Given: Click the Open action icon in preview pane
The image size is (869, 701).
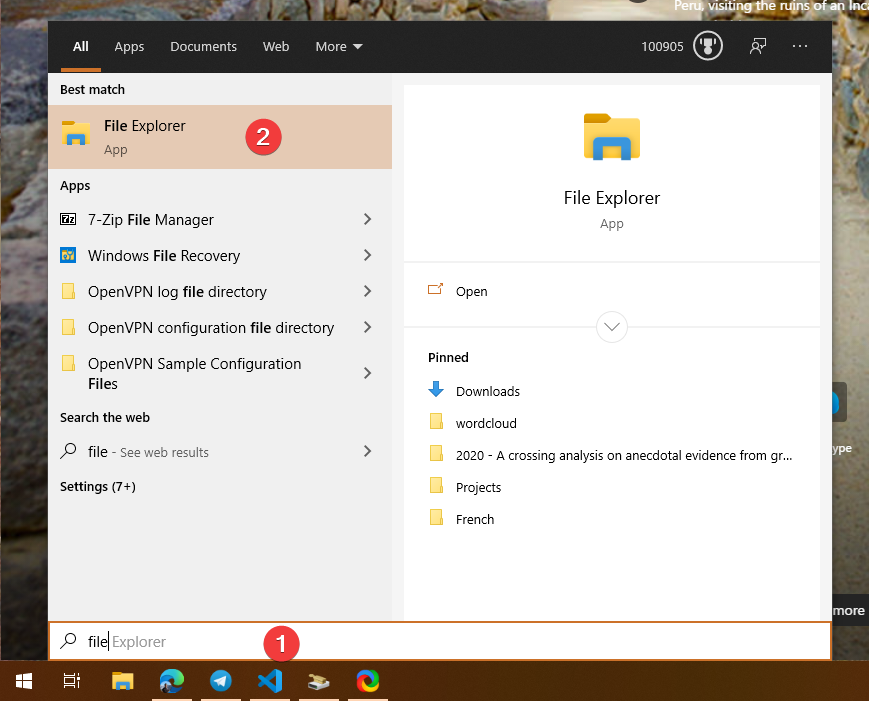Looking at the screenshot, I should click(436, 289).
